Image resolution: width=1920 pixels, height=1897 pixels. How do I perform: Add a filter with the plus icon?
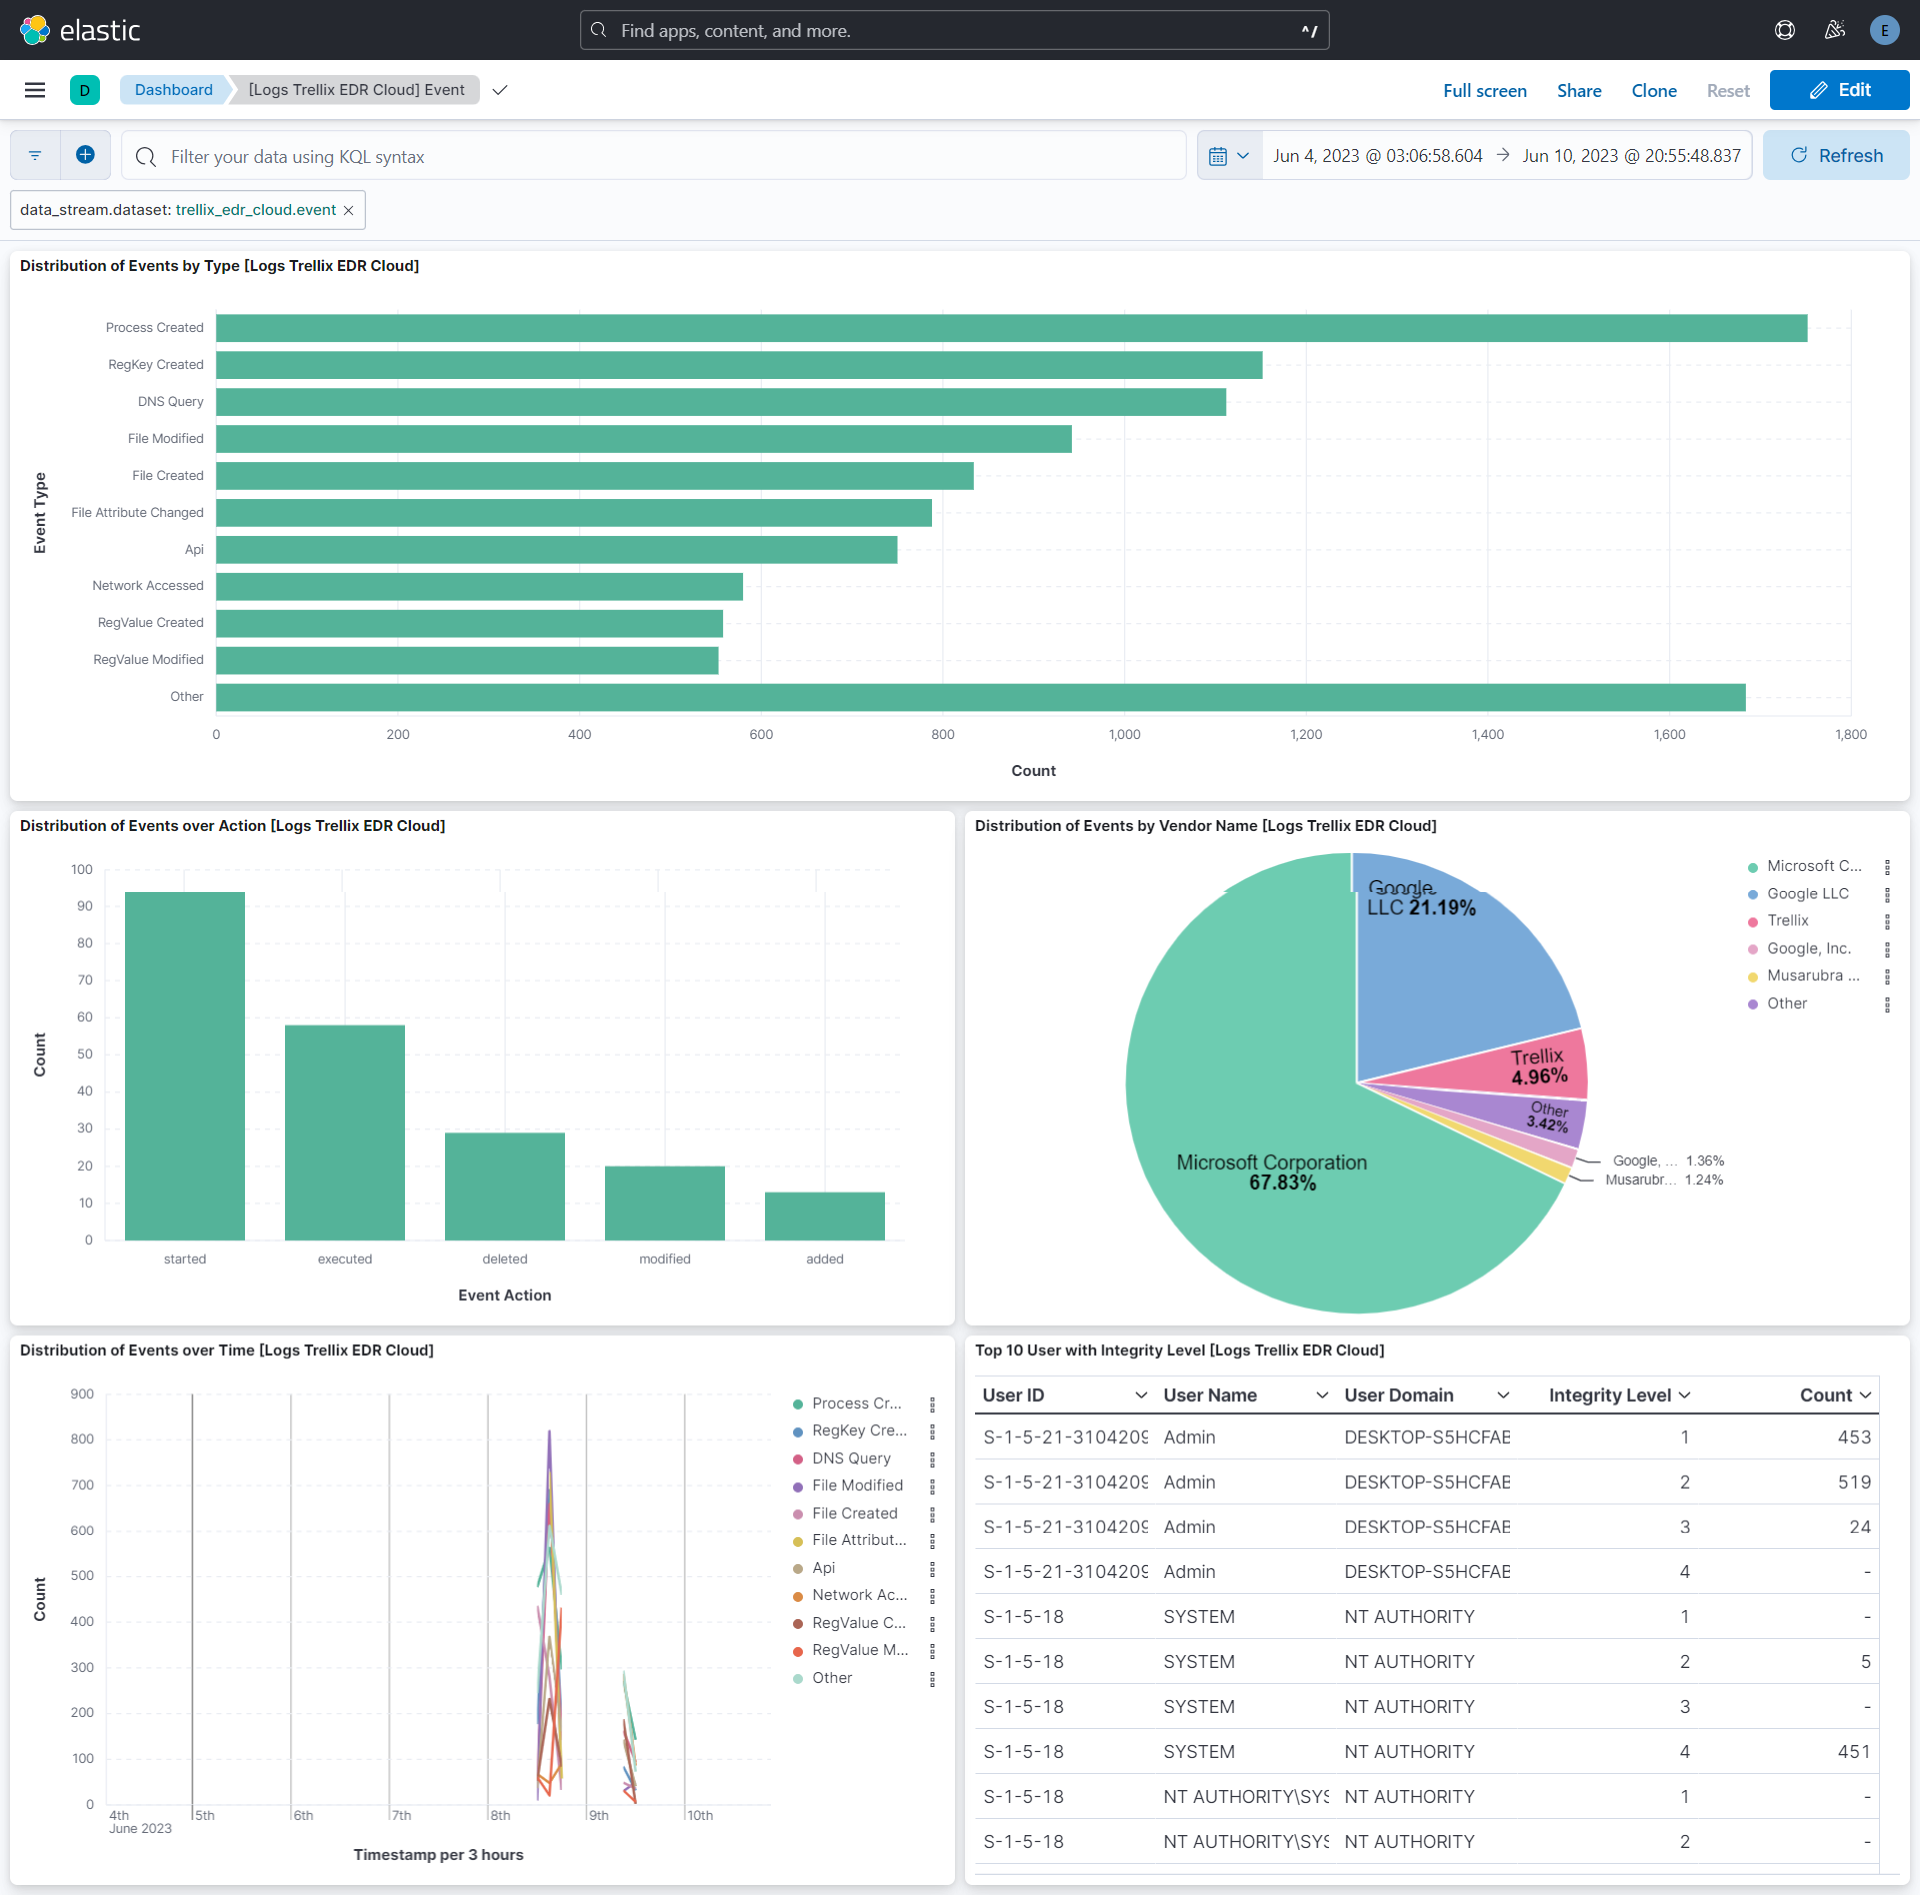click(85, 155)
